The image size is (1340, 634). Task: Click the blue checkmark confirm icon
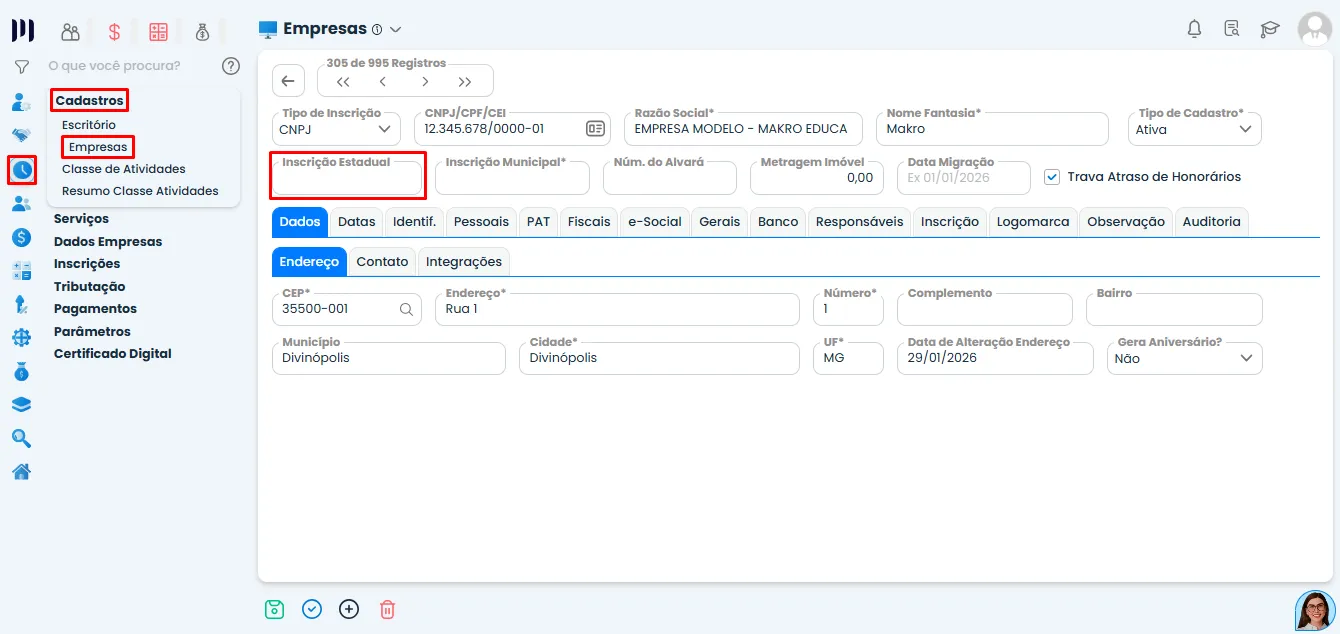point(311,609)
